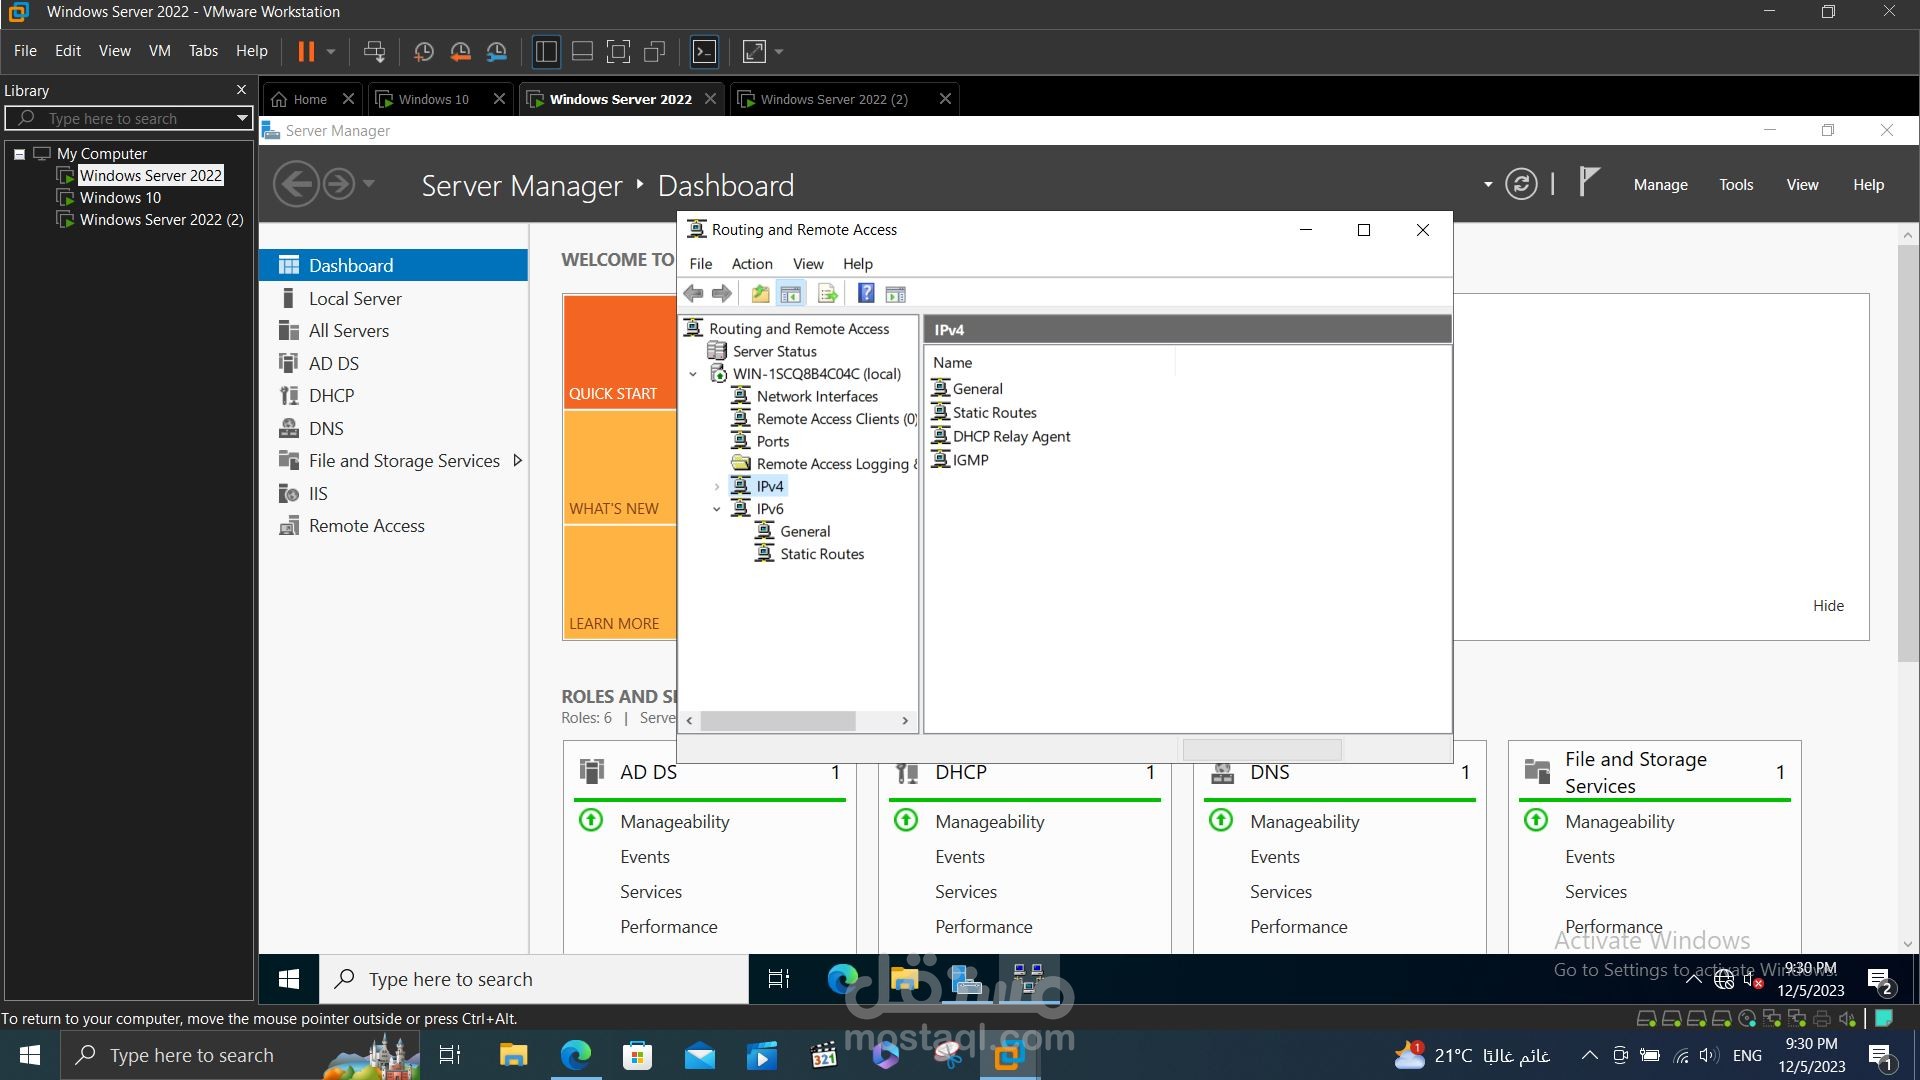The width and height of the screenshot is (1920, 1080).
Task: Click the Hide link on welcome tile
Action: click(x=1828, y=606)
